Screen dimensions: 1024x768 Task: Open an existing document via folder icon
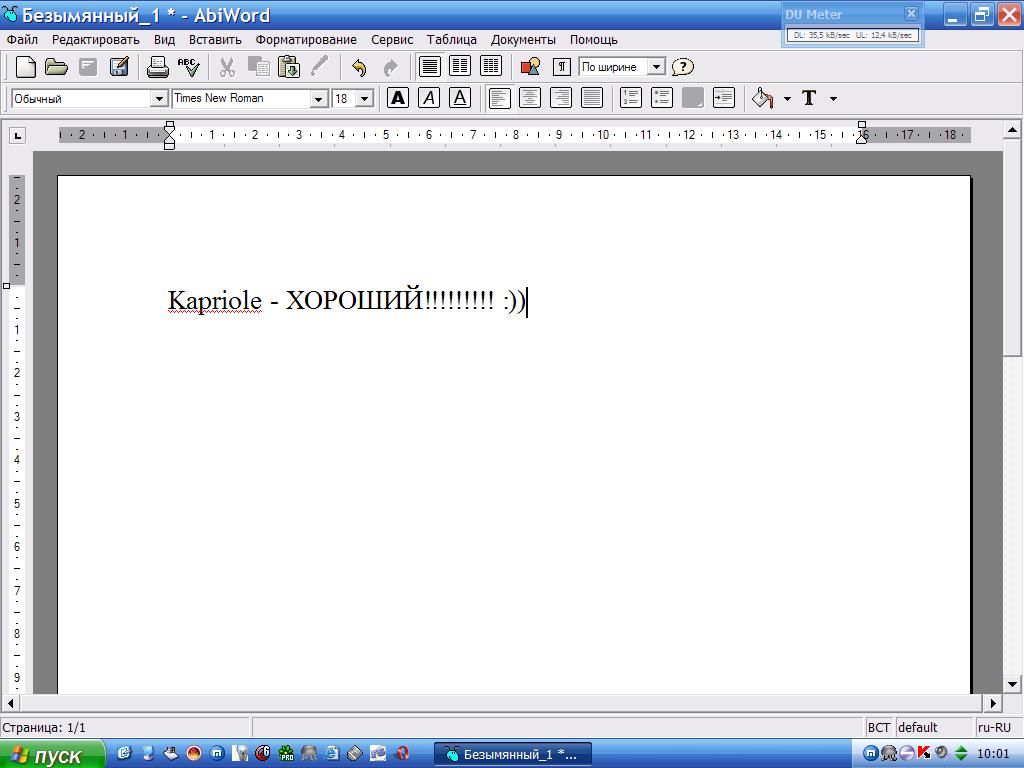tap(56, 67)
